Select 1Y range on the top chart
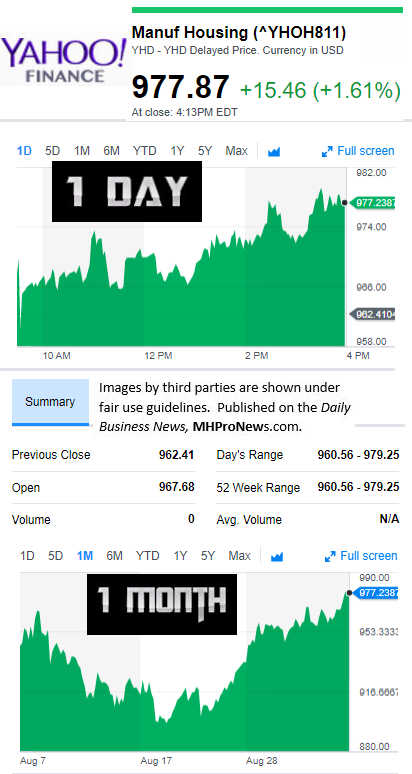The height and width of the screenshot is (774, 412). 177,151
